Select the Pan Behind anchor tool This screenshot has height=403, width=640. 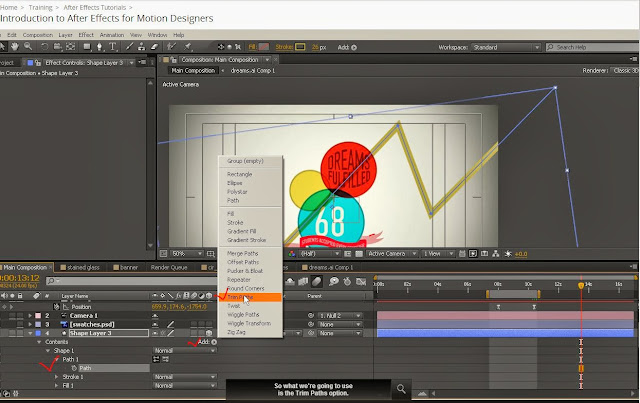70,47
